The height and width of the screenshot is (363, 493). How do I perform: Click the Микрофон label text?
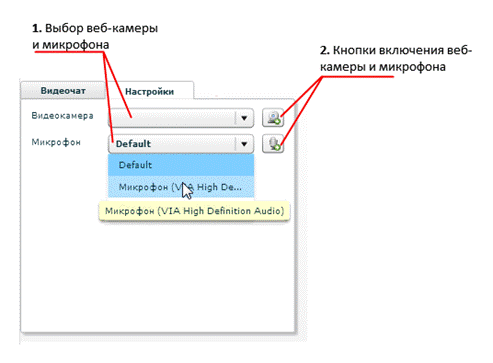[x=56, y=142]
